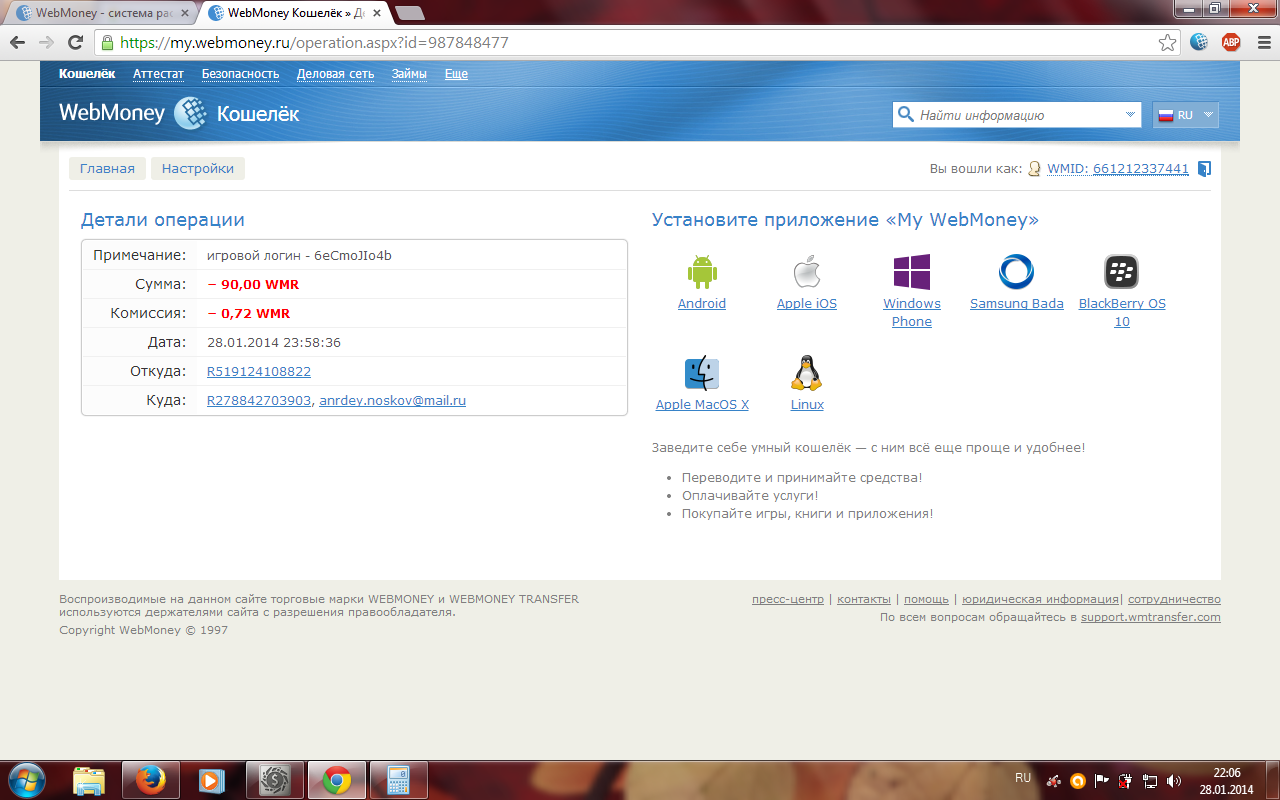
Task: Open the Windows Start button
Action: pyautogui.click(x=27, y=778)
